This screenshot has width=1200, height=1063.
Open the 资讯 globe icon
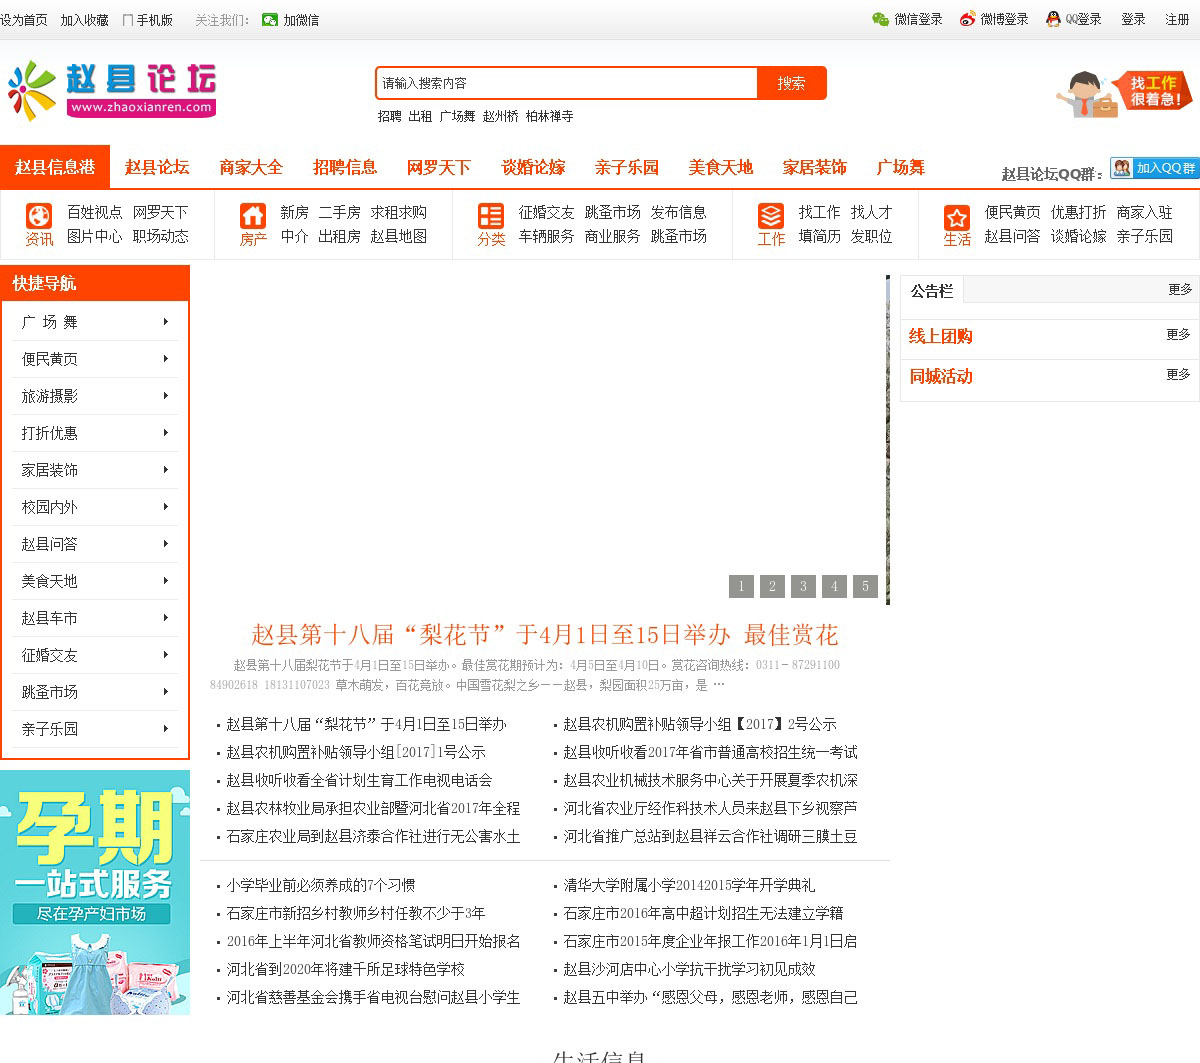tap(39, 216)
